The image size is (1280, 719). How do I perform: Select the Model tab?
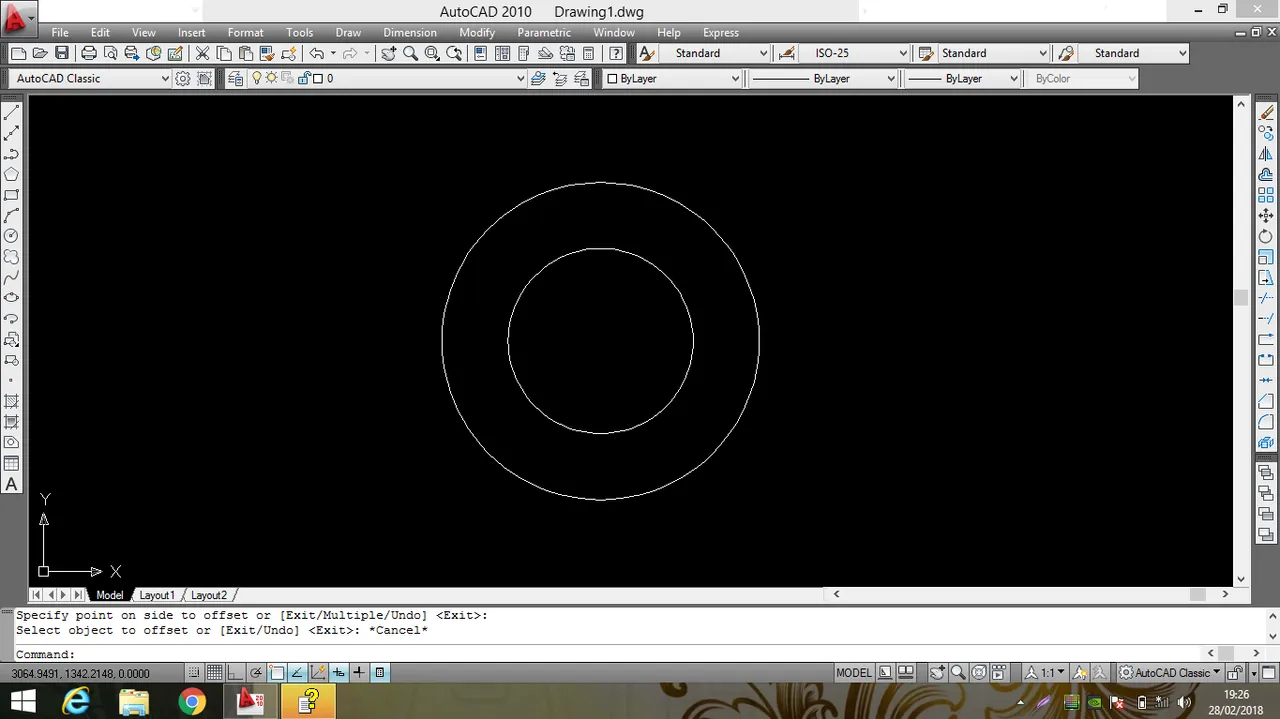pyautogui.click(x=110, y=595)
